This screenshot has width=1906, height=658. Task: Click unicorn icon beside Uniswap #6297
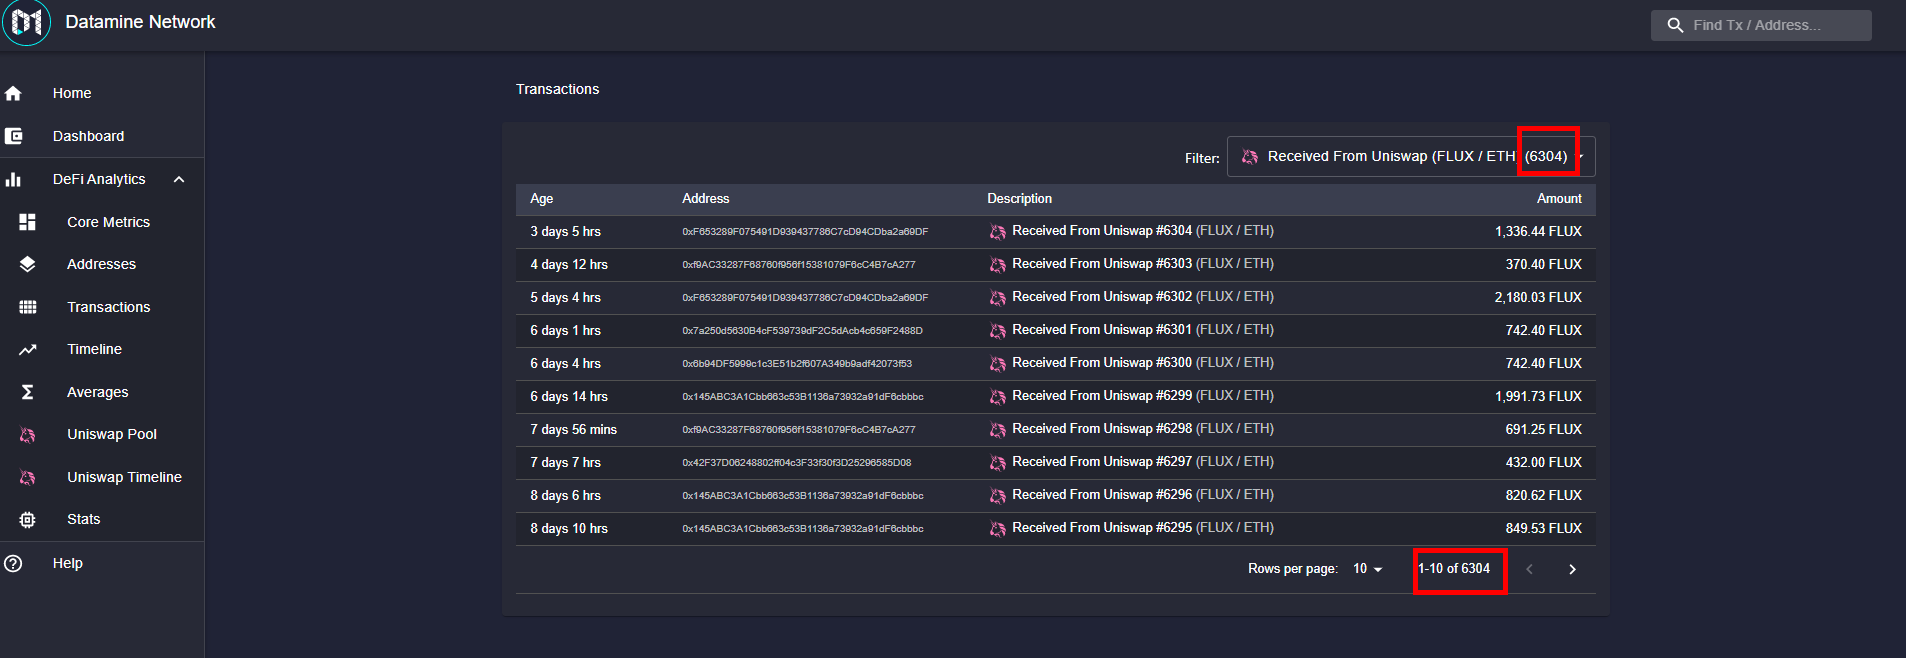coord(997,462)
